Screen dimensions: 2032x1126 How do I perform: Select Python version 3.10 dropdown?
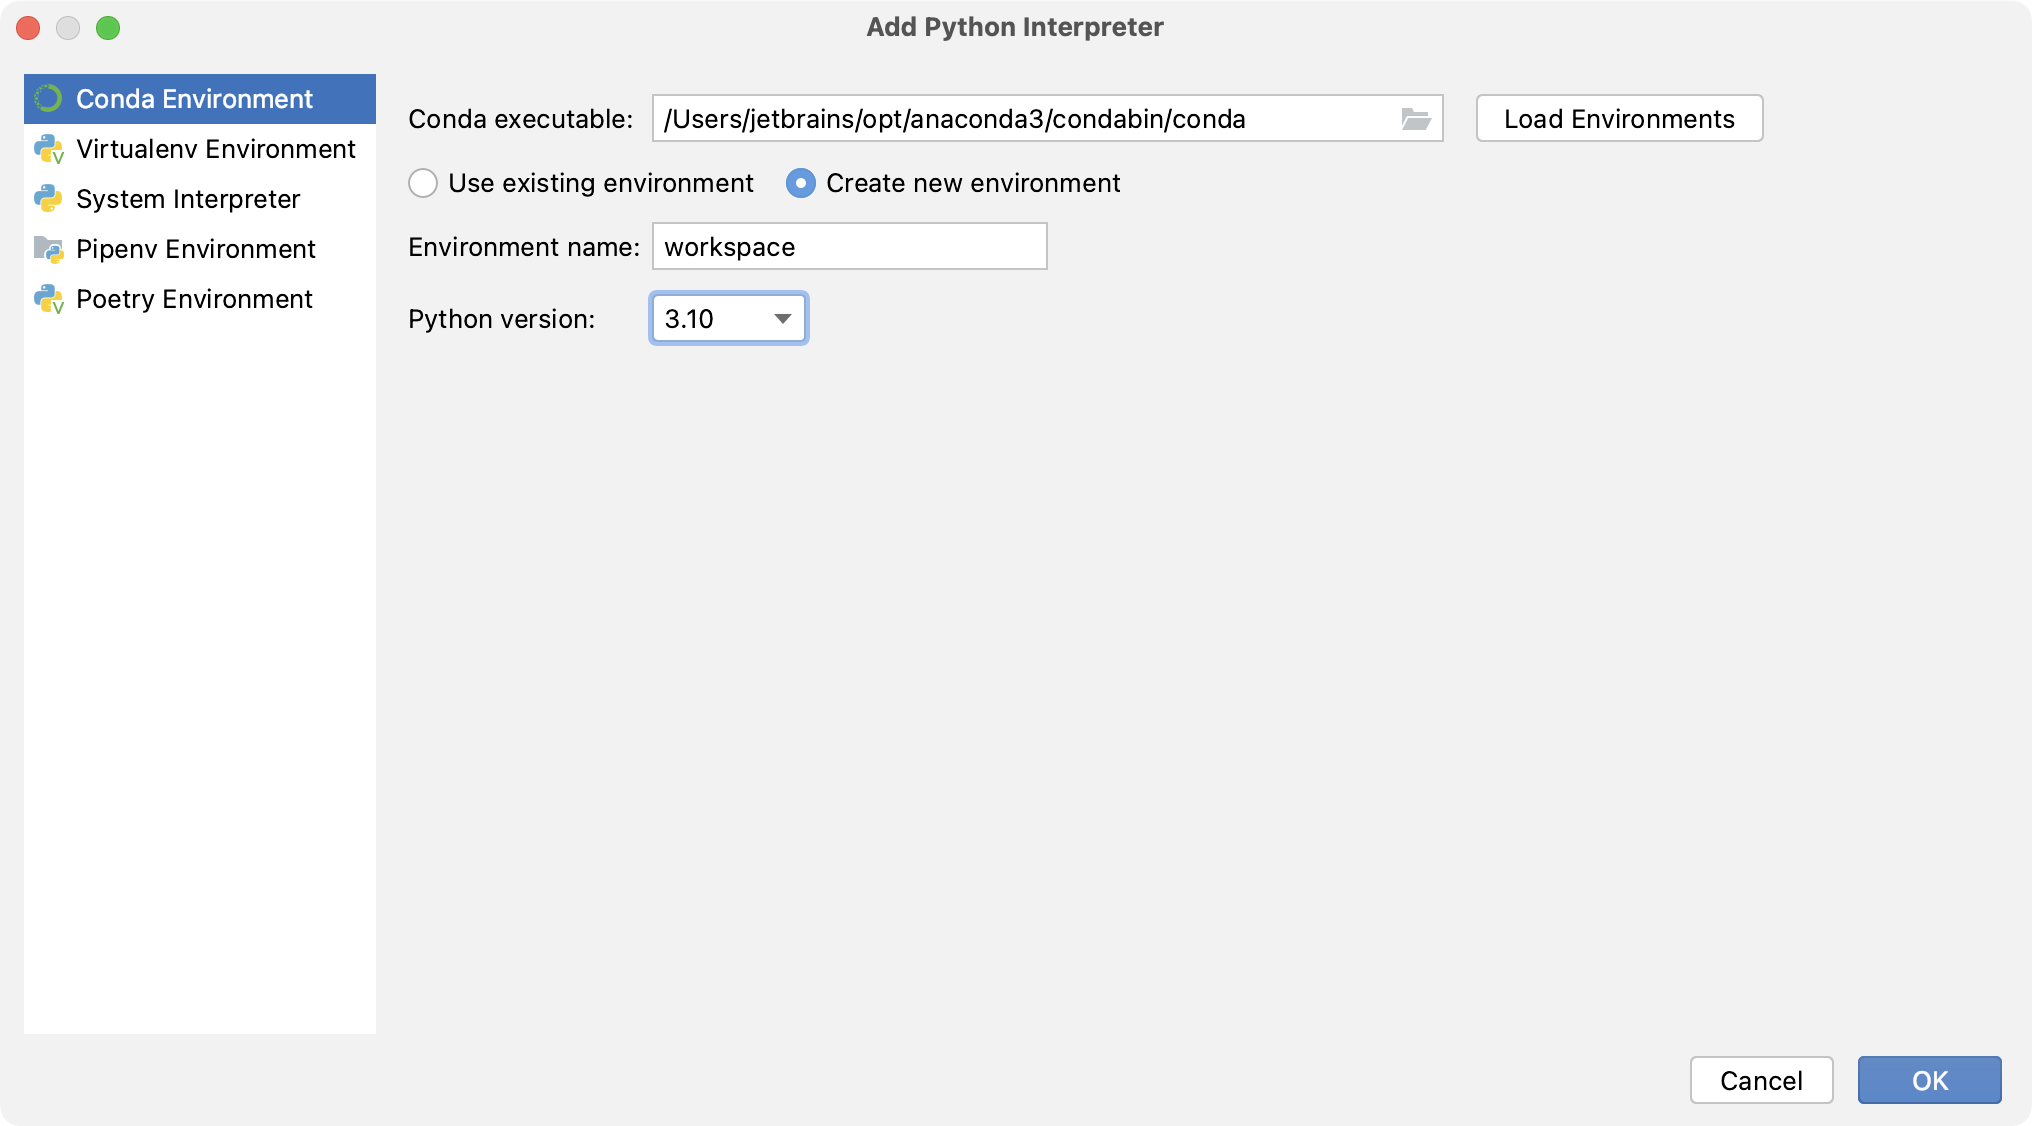coord(726,318)
